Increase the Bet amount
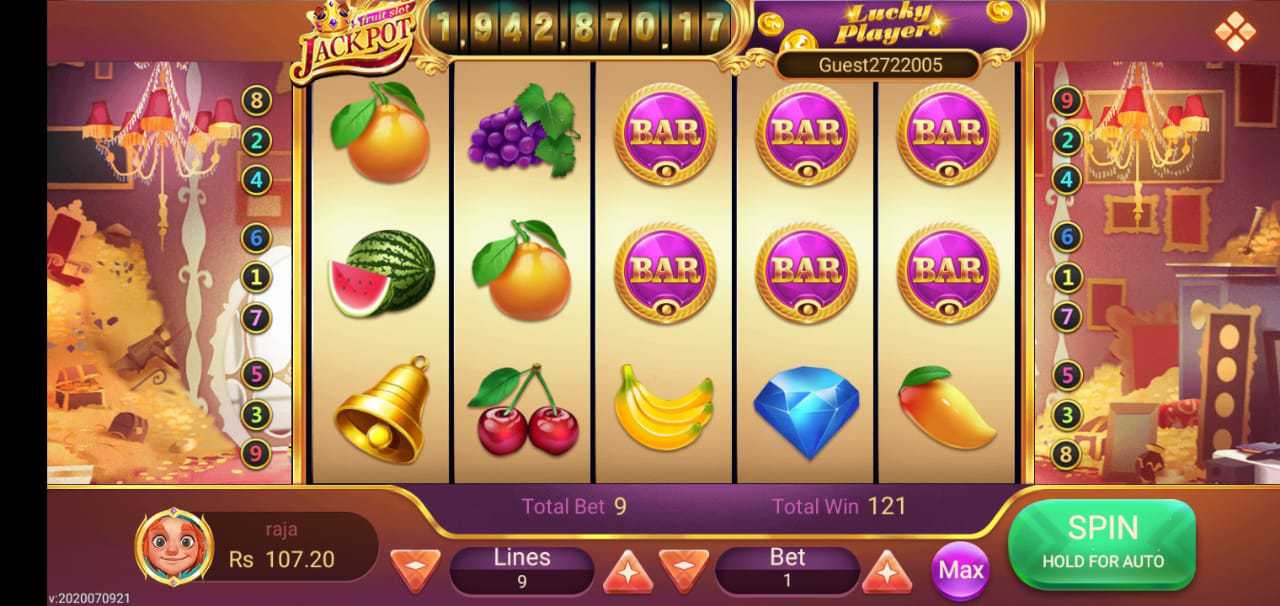The image size is (1280, 606). [x=887, y=571]
